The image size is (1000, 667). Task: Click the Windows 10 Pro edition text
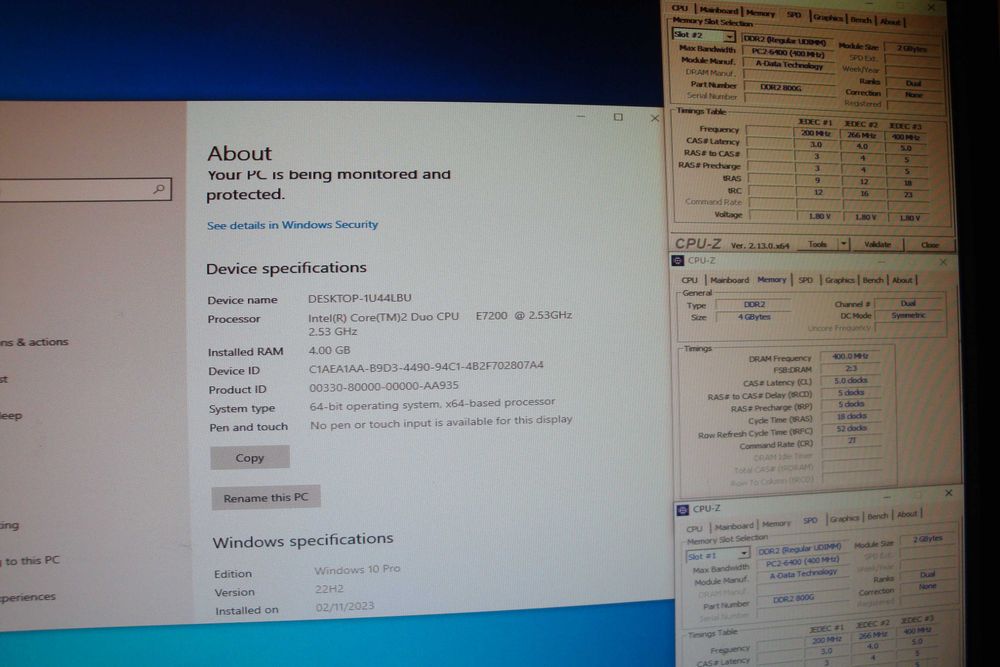tap(357, 569)
